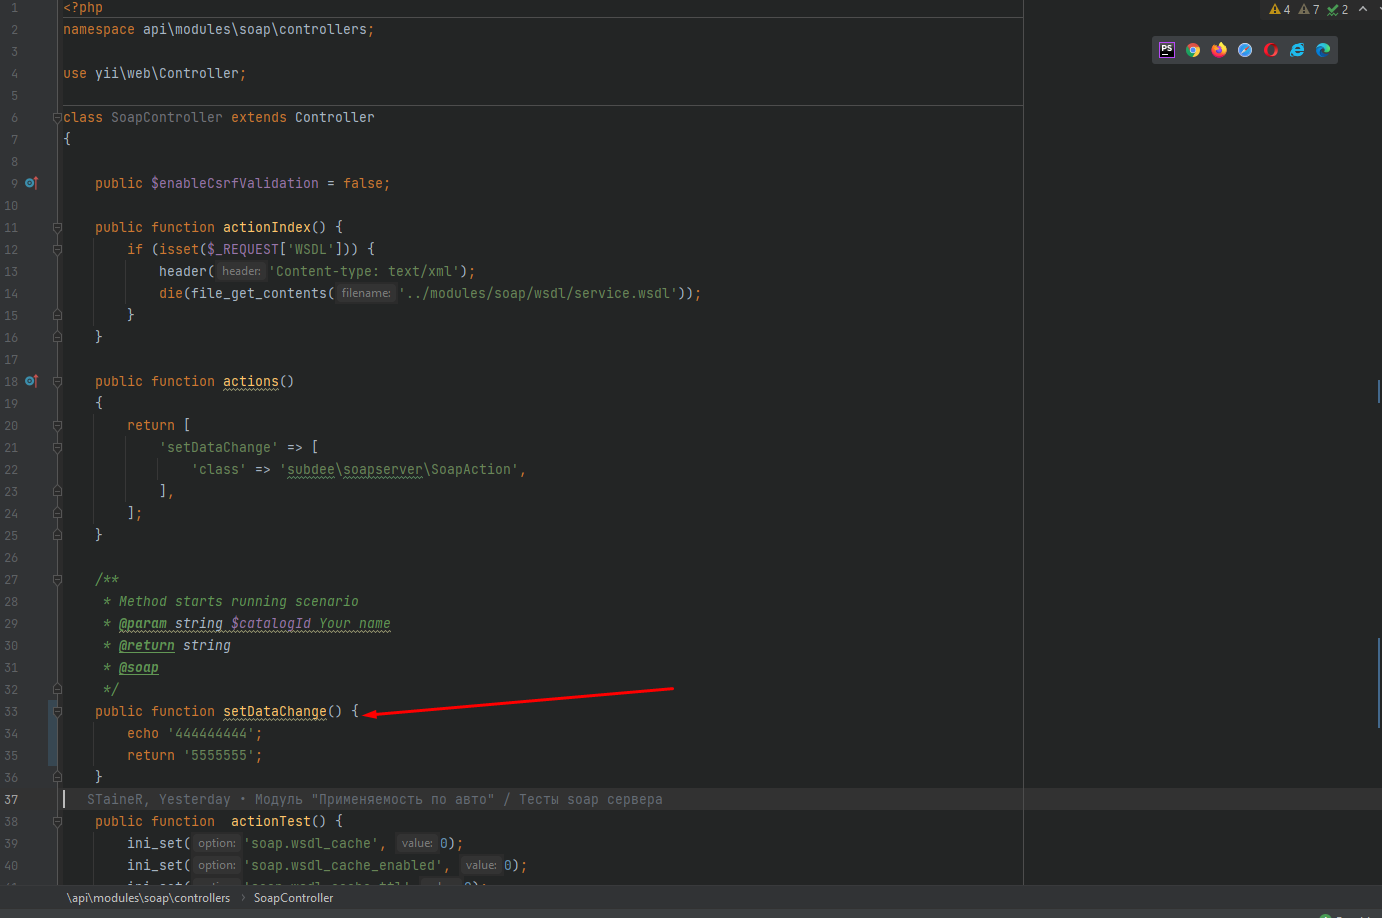Click line number 18 in the gutter
Image resolution: width=1382 pixels, height=918 pixels.
(11, 381)
